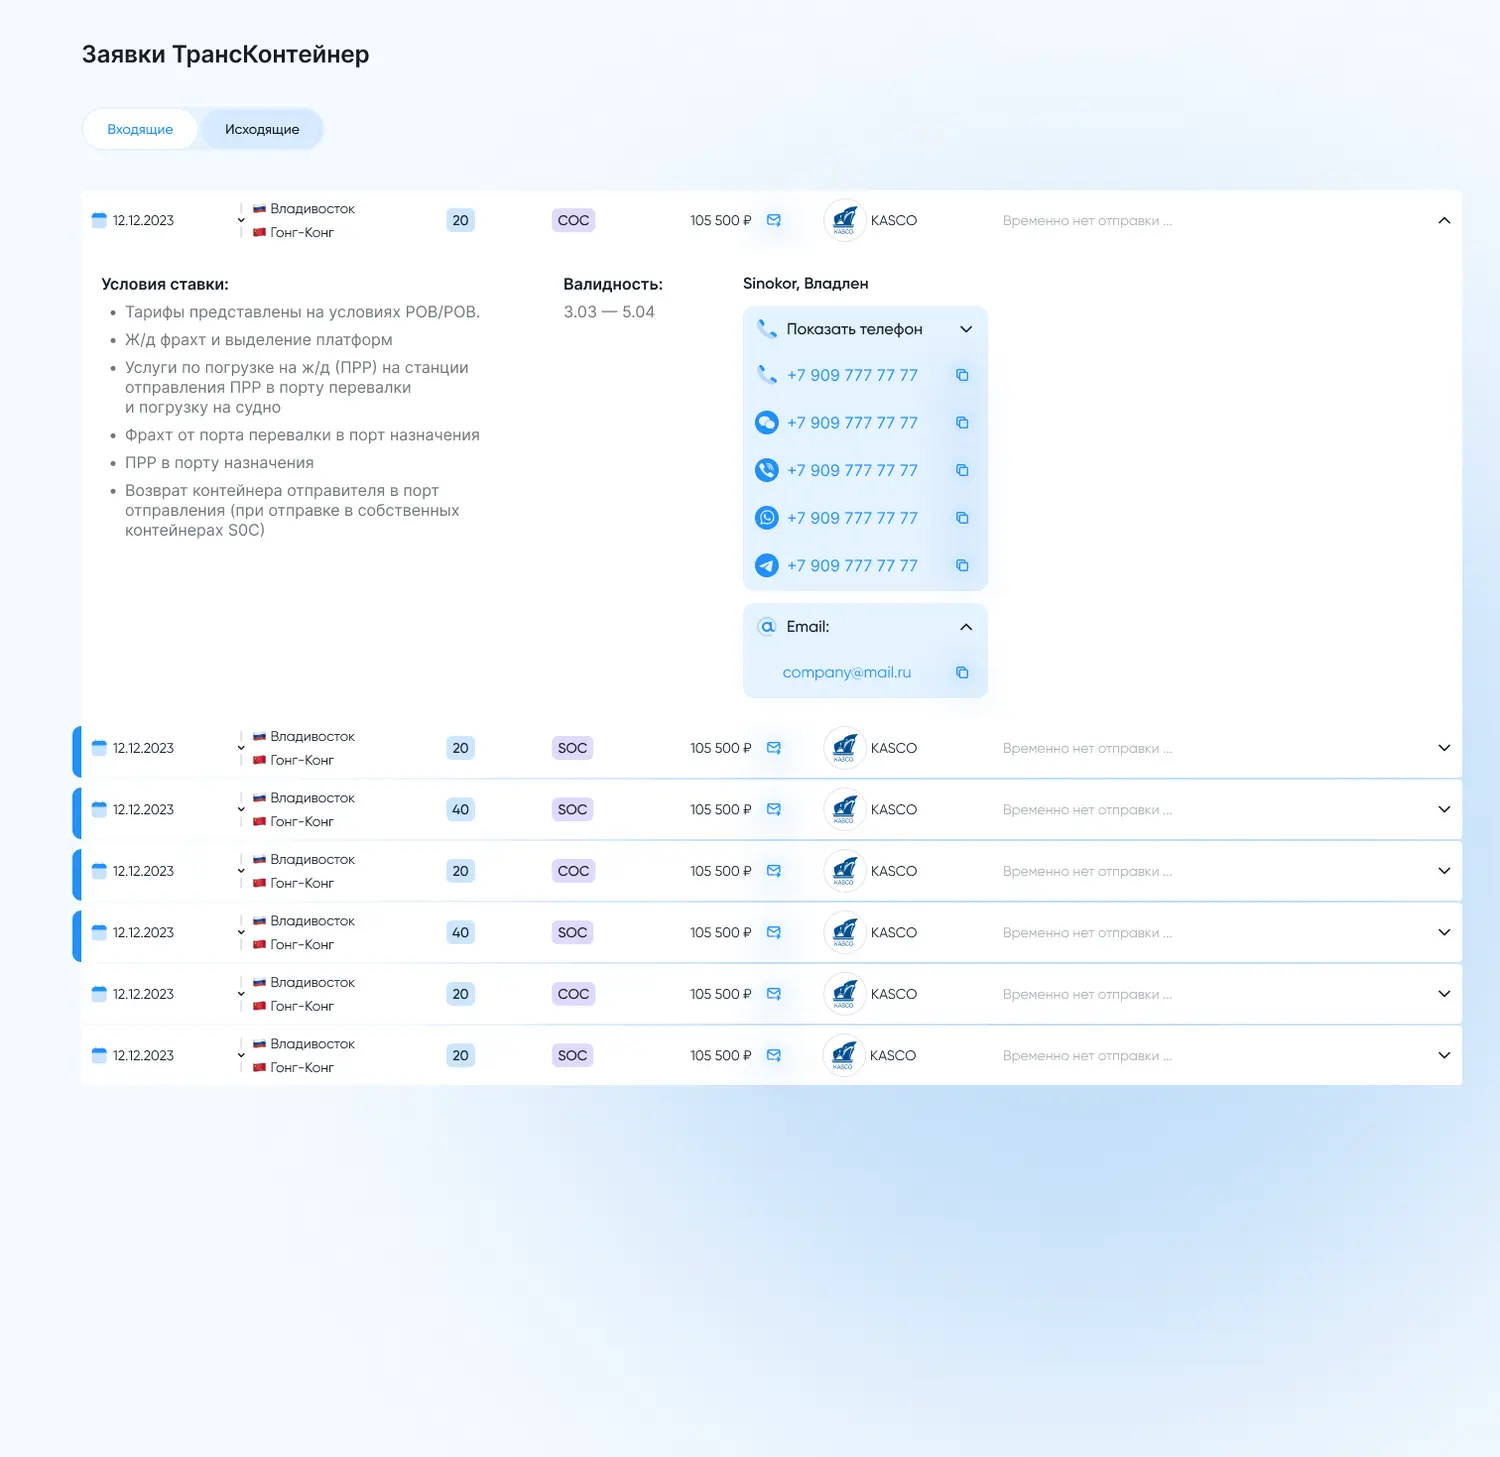
Task: Click the '105 500 ₽' price in the expanded row
Action: [x=720, y=220]
